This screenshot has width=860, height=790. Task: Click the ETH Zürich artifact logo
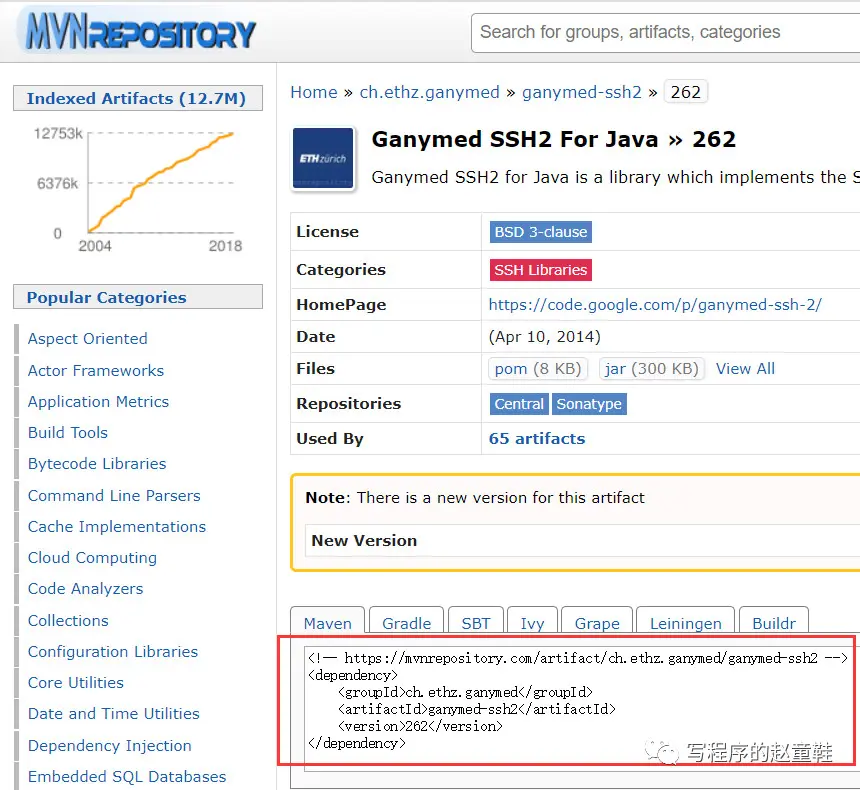click(323, 158)
